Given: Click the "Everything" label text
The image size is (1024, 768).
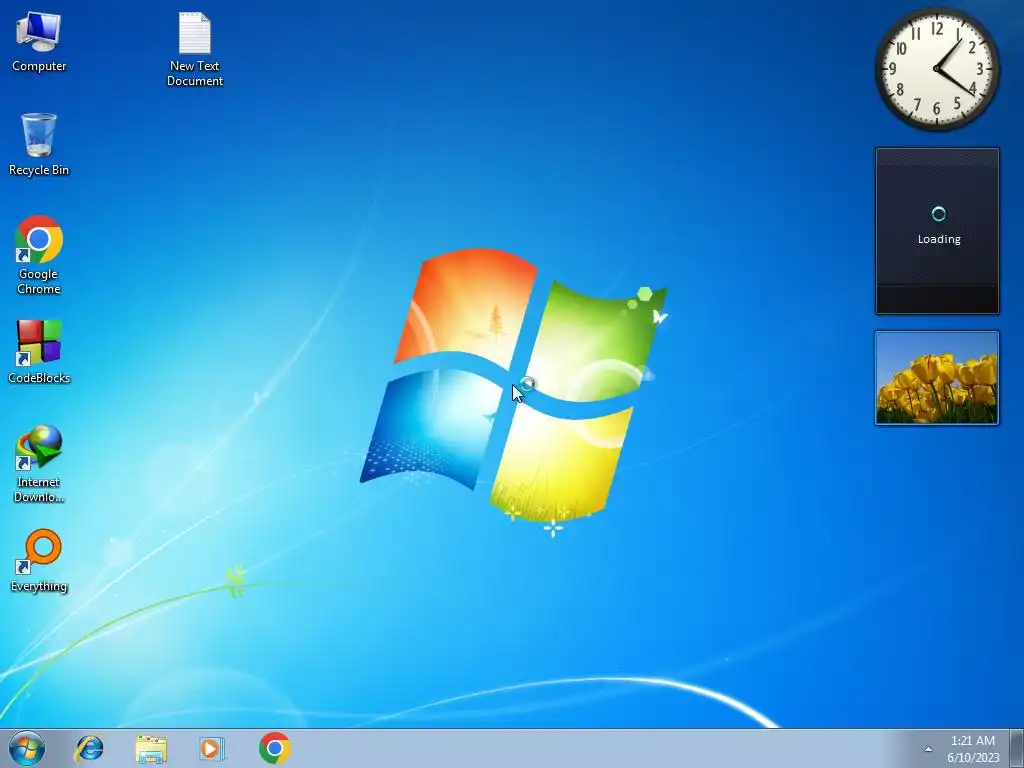Looking at the screenshot, I should (x=39, y=586).
